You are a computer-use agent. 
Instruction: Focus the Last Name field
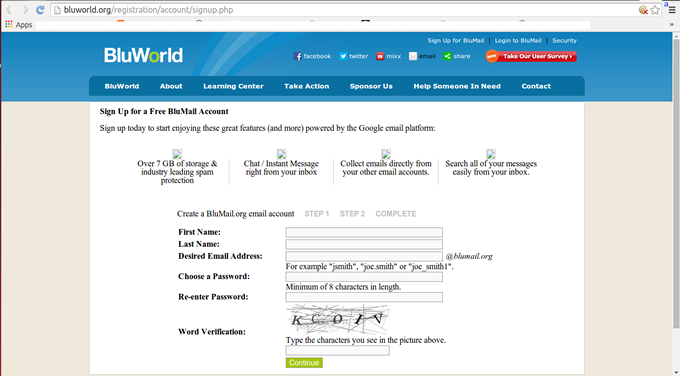click(x=364, y=244)
